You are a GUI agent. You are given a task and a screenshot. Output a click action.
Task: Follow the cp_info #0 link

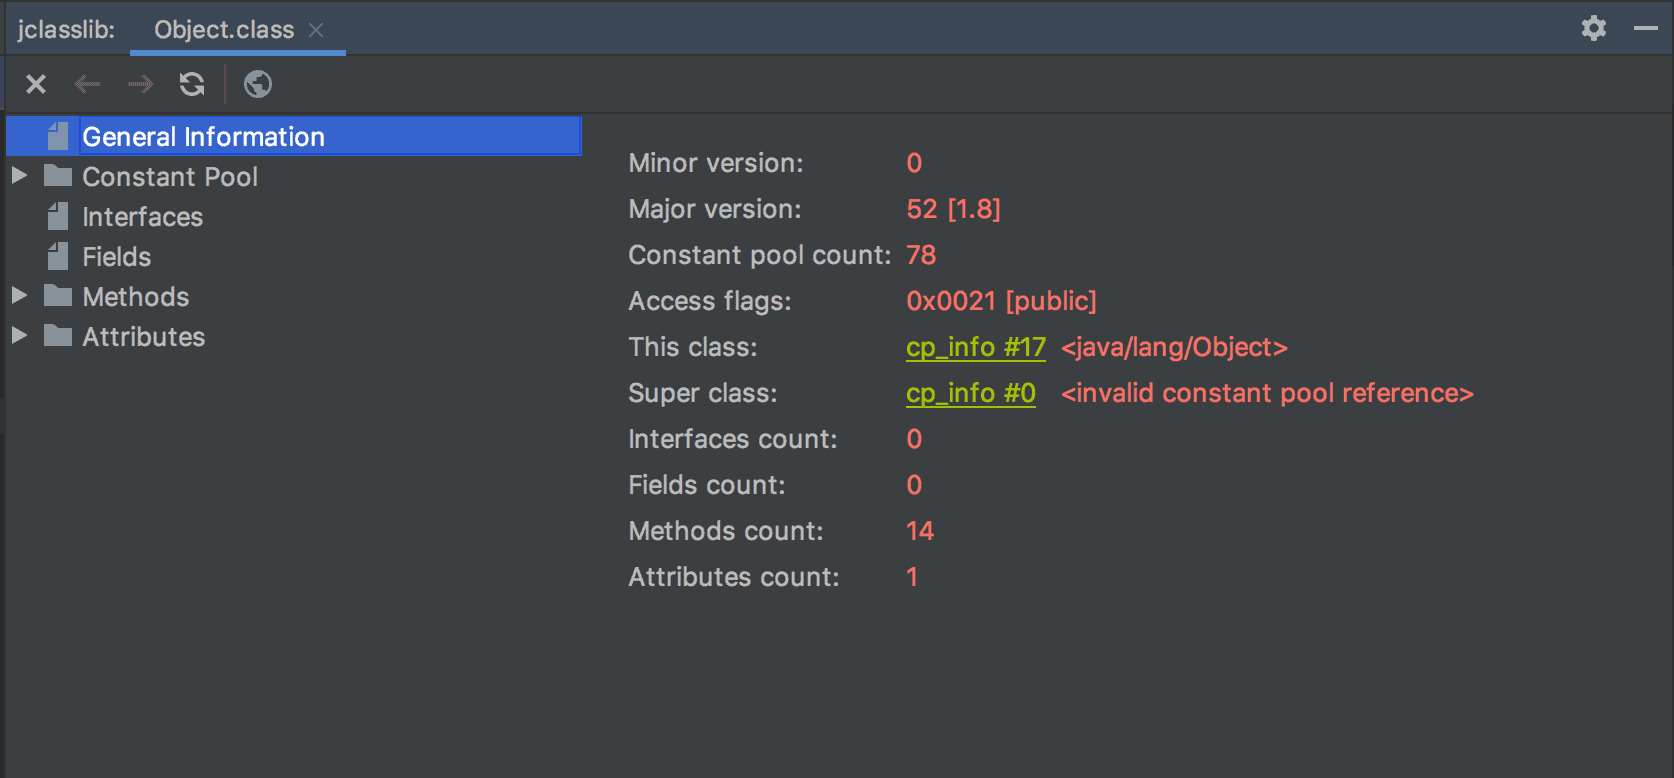(x=970, y=393)
